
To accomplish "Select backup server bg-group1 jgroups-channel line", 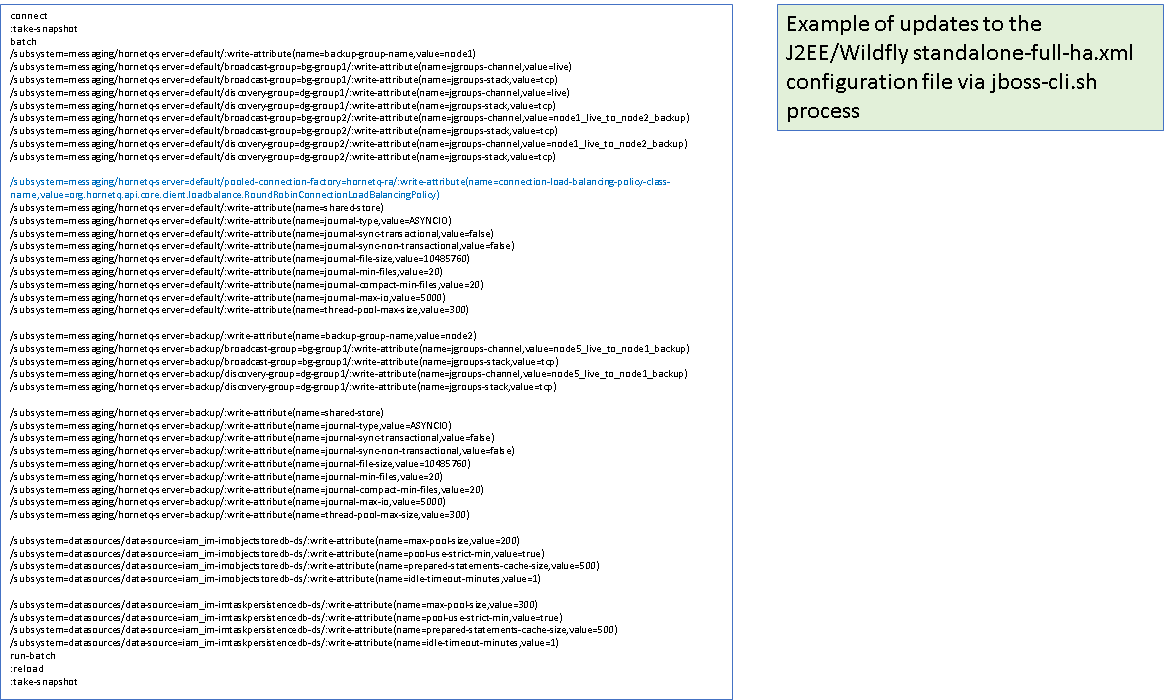I will (x=350, y=349).
